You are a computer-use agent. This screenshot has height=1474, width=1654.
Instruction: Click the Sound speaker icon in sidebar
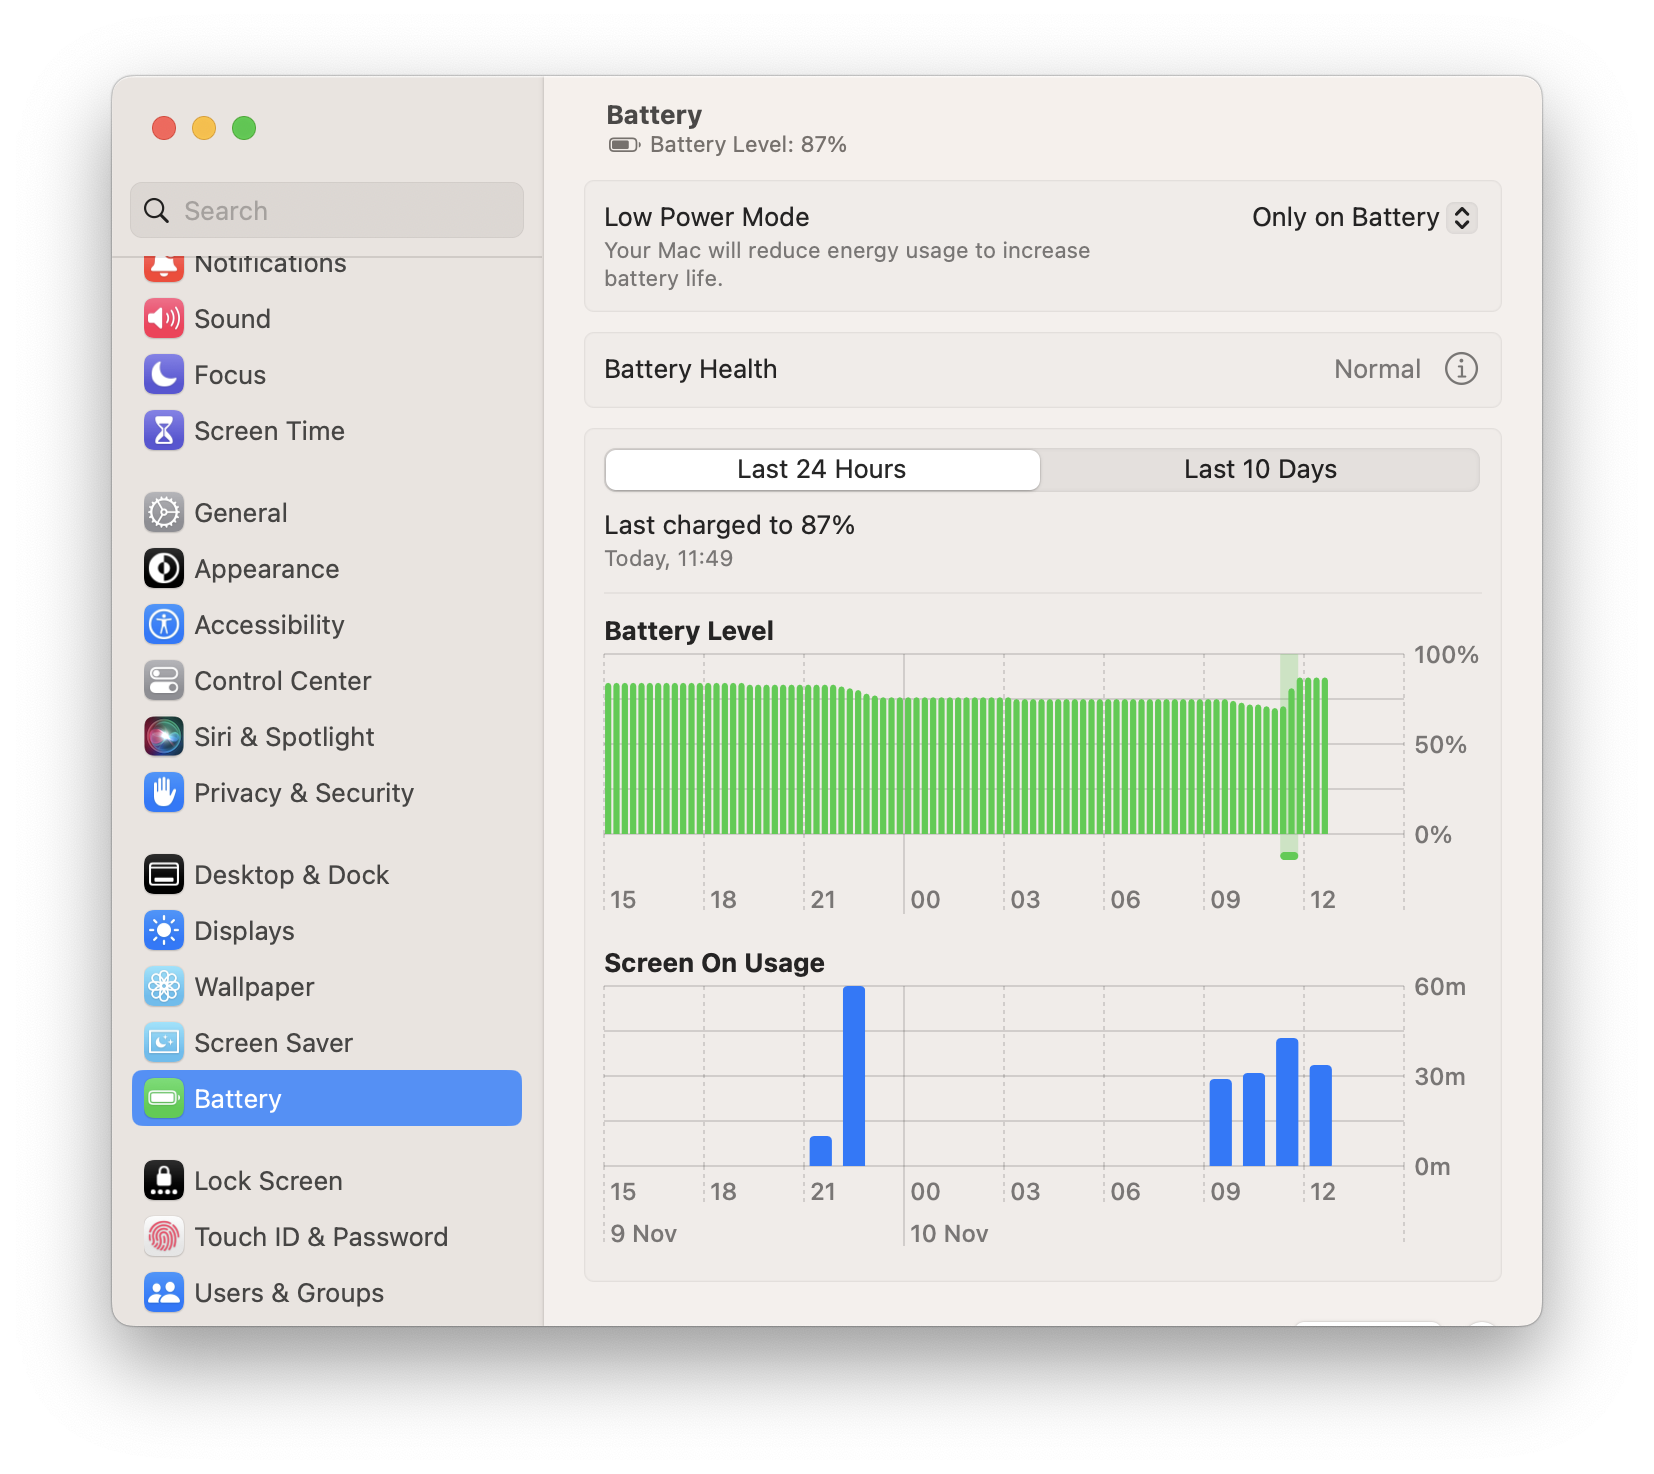coord(164,319)
